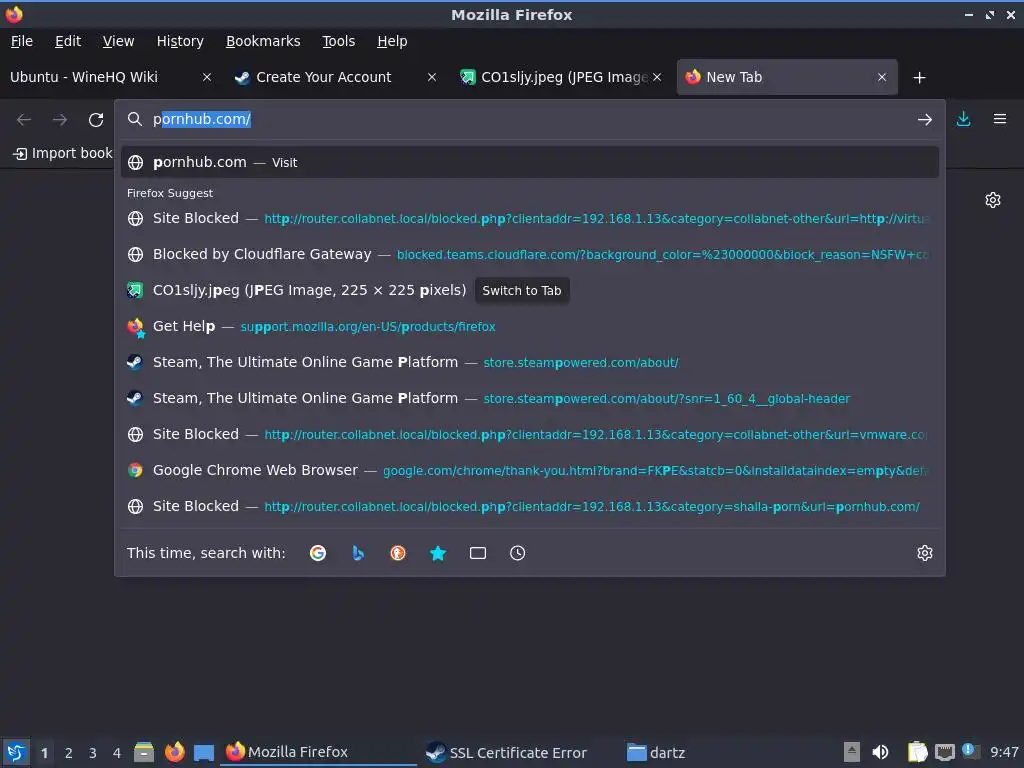Select Google Chrome Web Browser suggestion
The height and width of the screenshot is (768, 1024).
[530, 470]
